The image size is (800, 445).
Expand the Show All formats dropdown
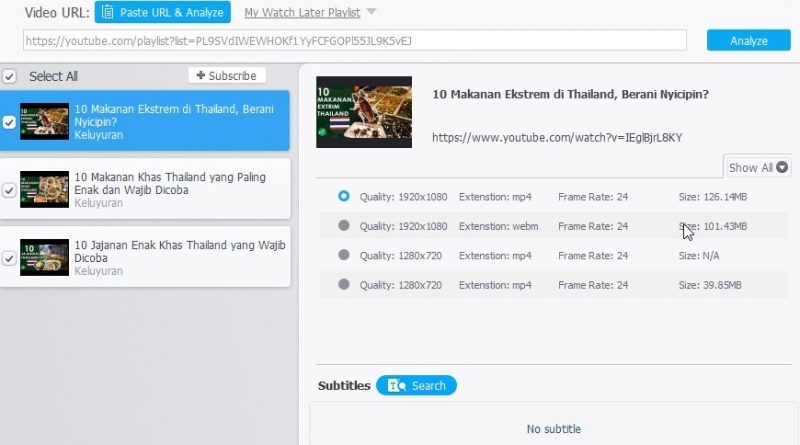tap(758, 167)
